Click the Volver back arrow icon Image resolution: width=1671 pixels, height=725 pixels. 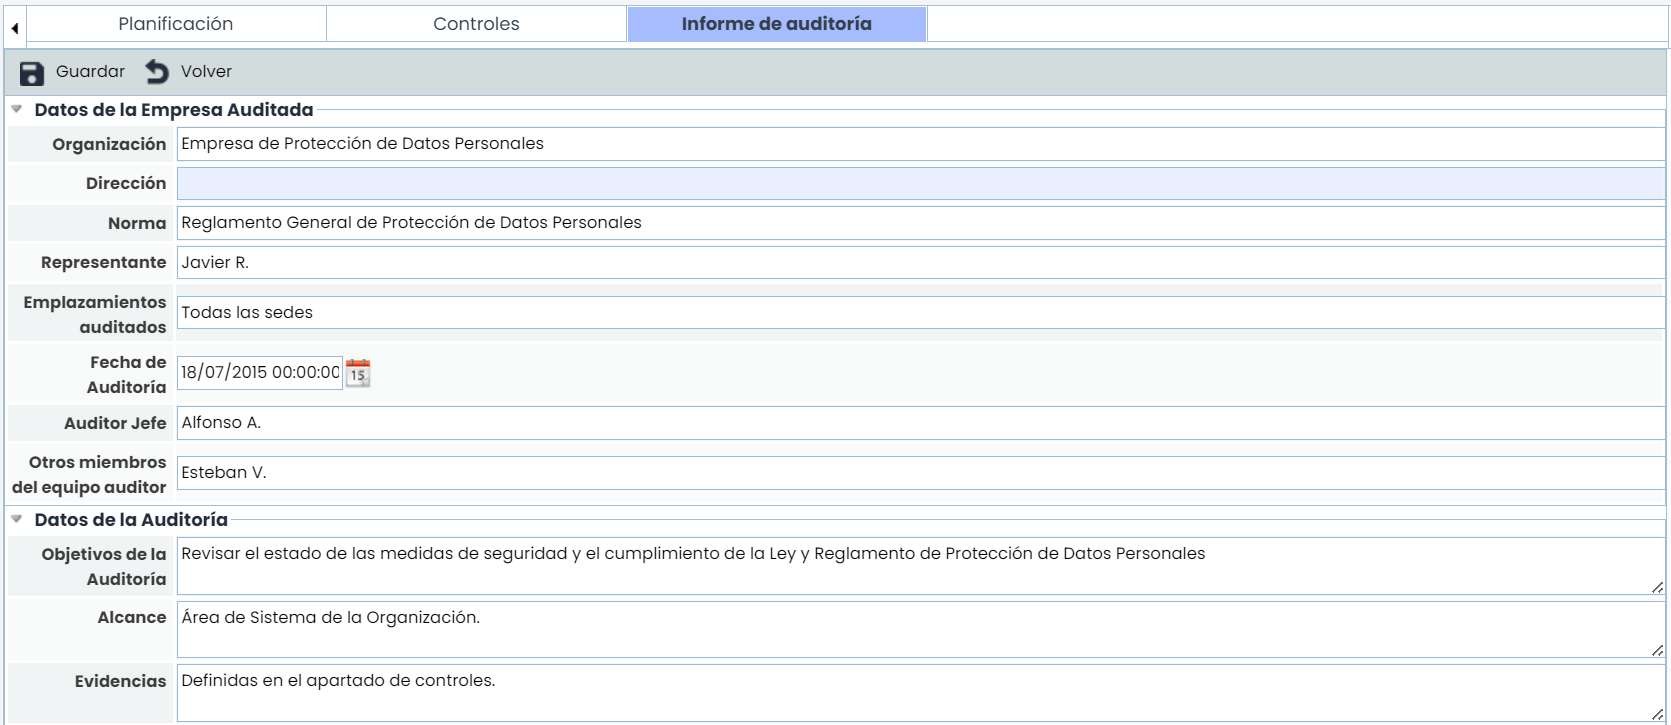pos(157,72)
